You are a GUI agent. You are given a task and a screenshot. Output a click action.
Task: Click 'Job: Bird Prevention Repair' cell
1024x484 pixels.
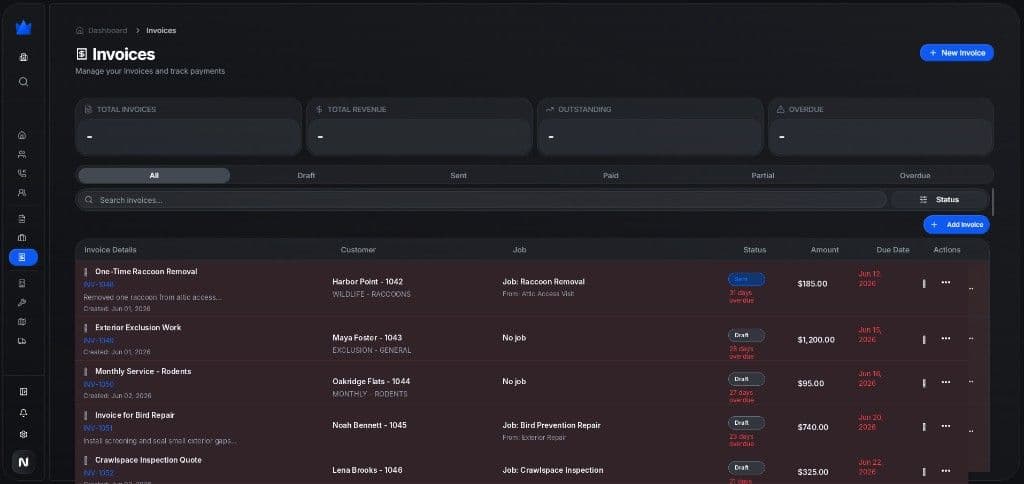coord(551,425)
